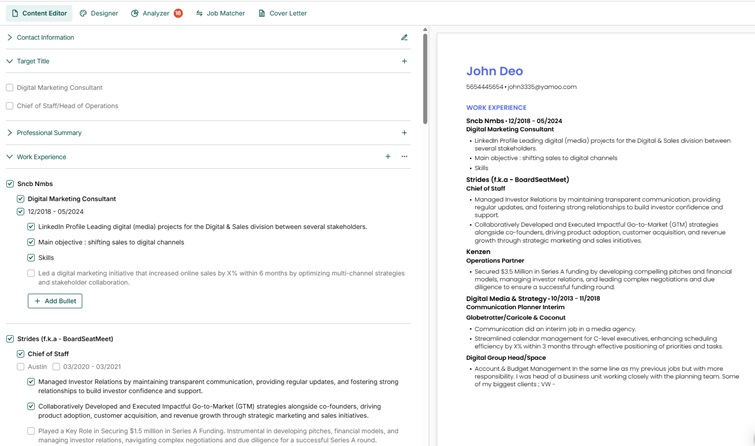
Task: Open the Content Editor tab
Action: tap(39, 13)
